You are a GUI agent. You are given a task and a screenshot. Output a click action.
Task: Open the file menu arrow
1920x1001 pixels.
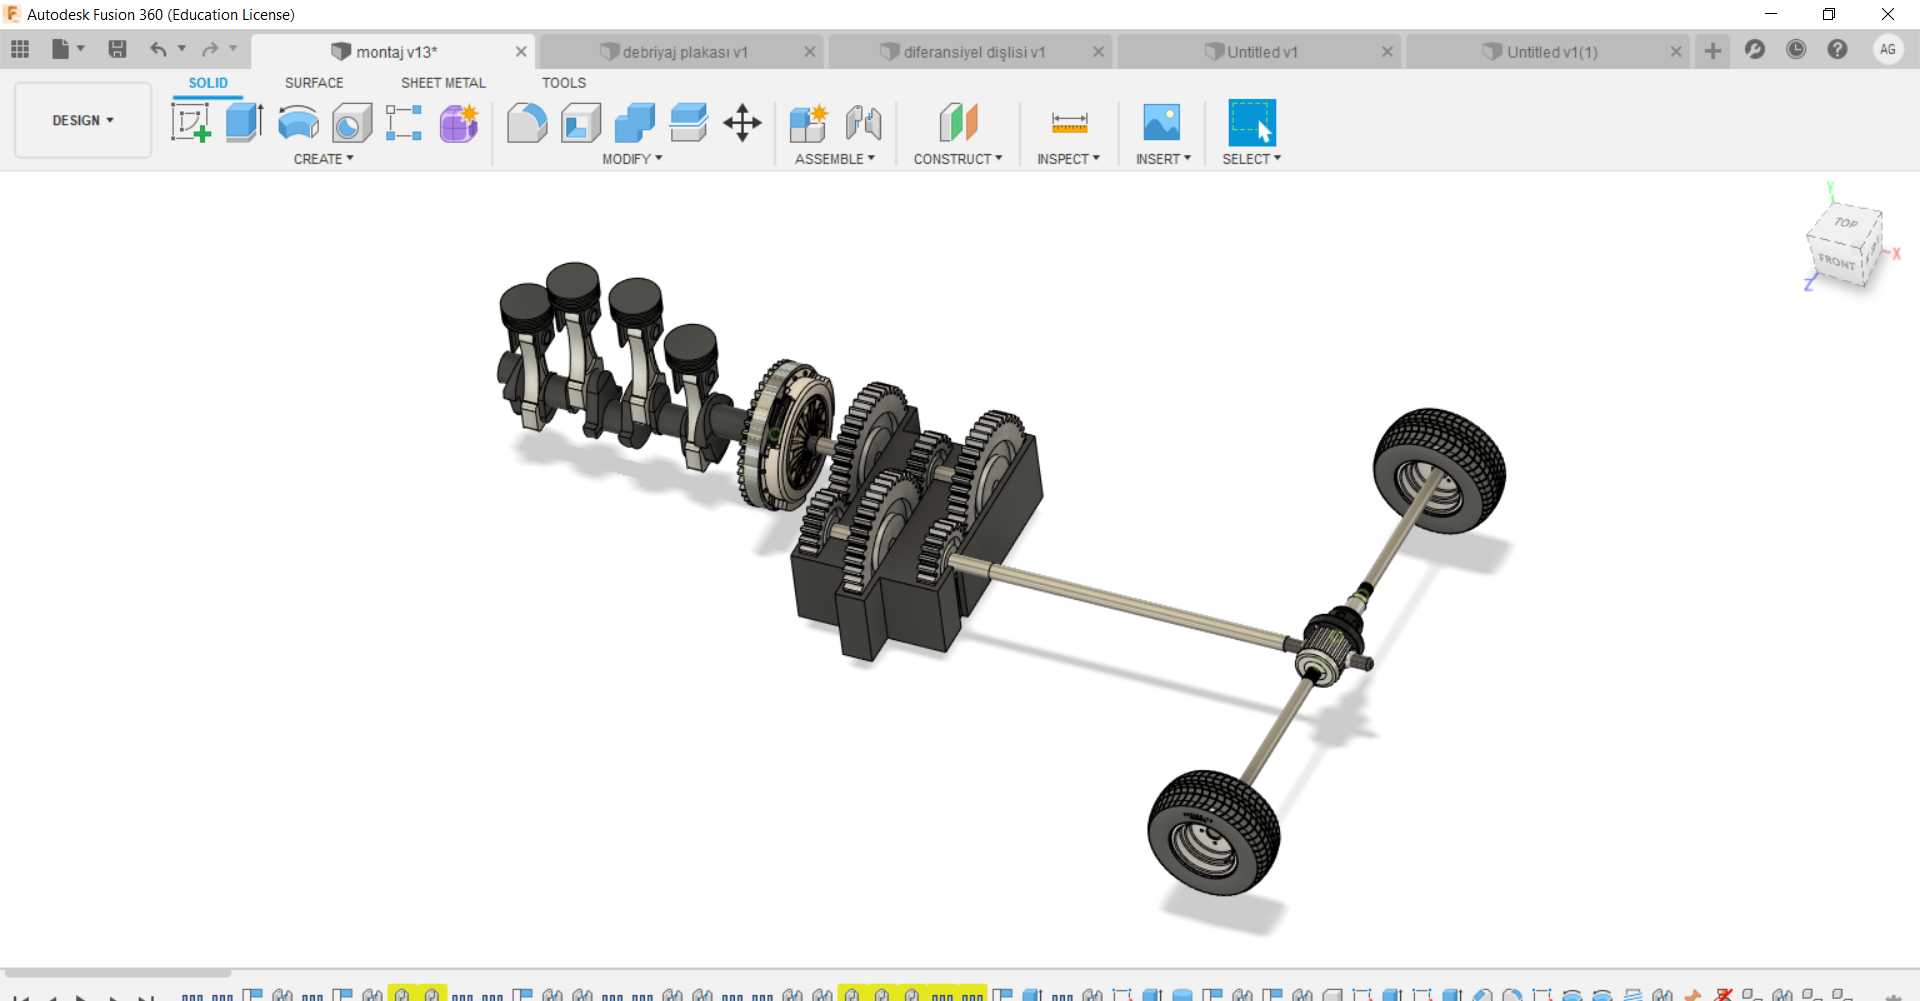pos(81,48)
